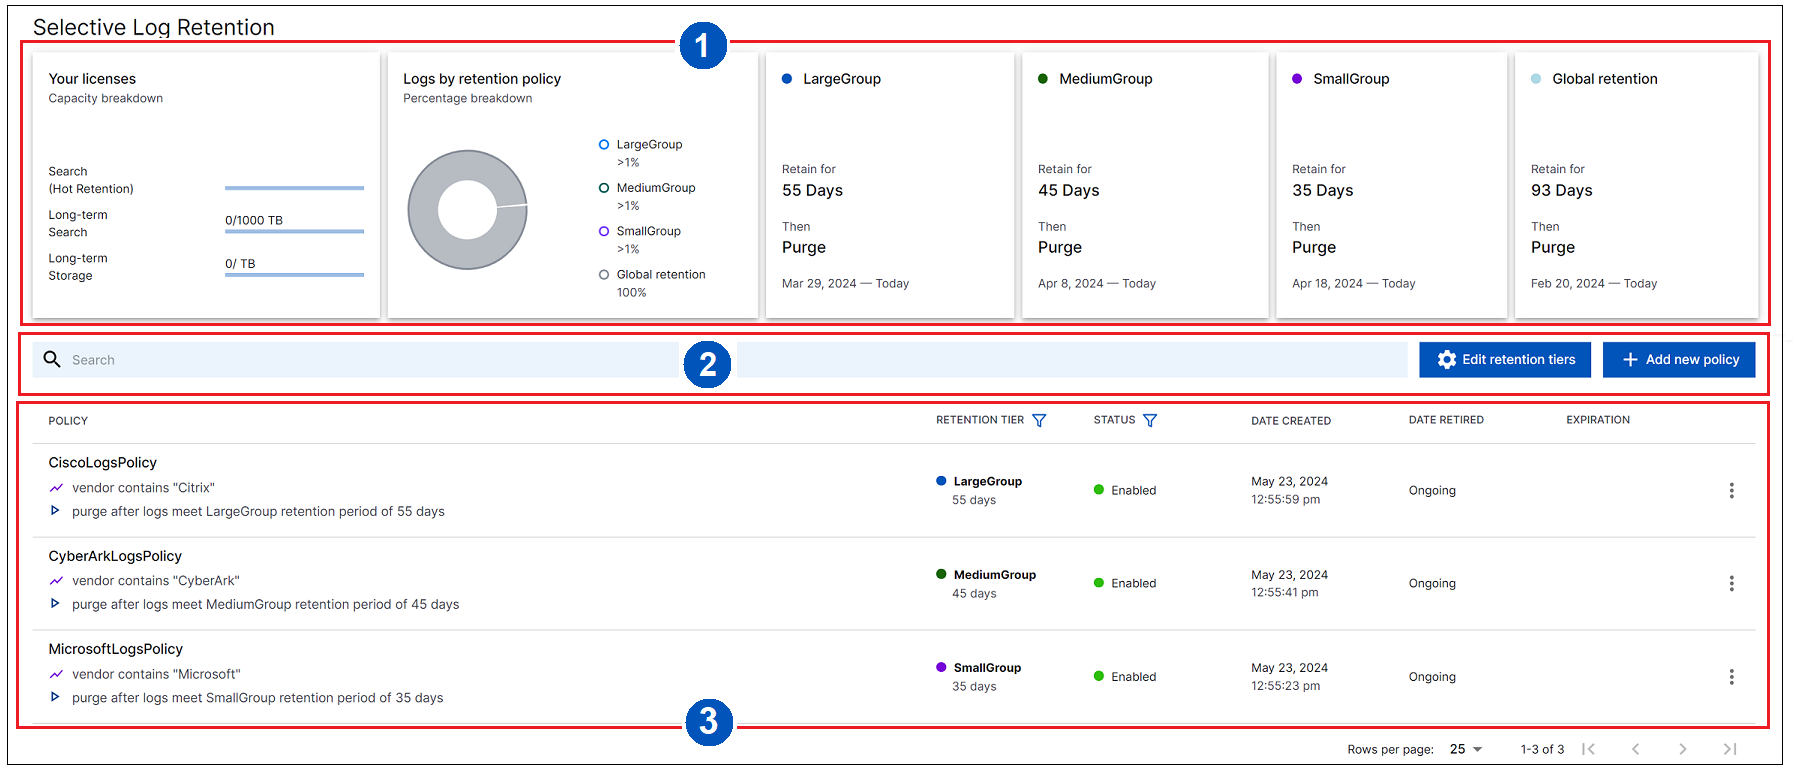The image size is (1793, 775).
Task: Click 93 Days value in Global retention card
Action: coord(1561,191)
